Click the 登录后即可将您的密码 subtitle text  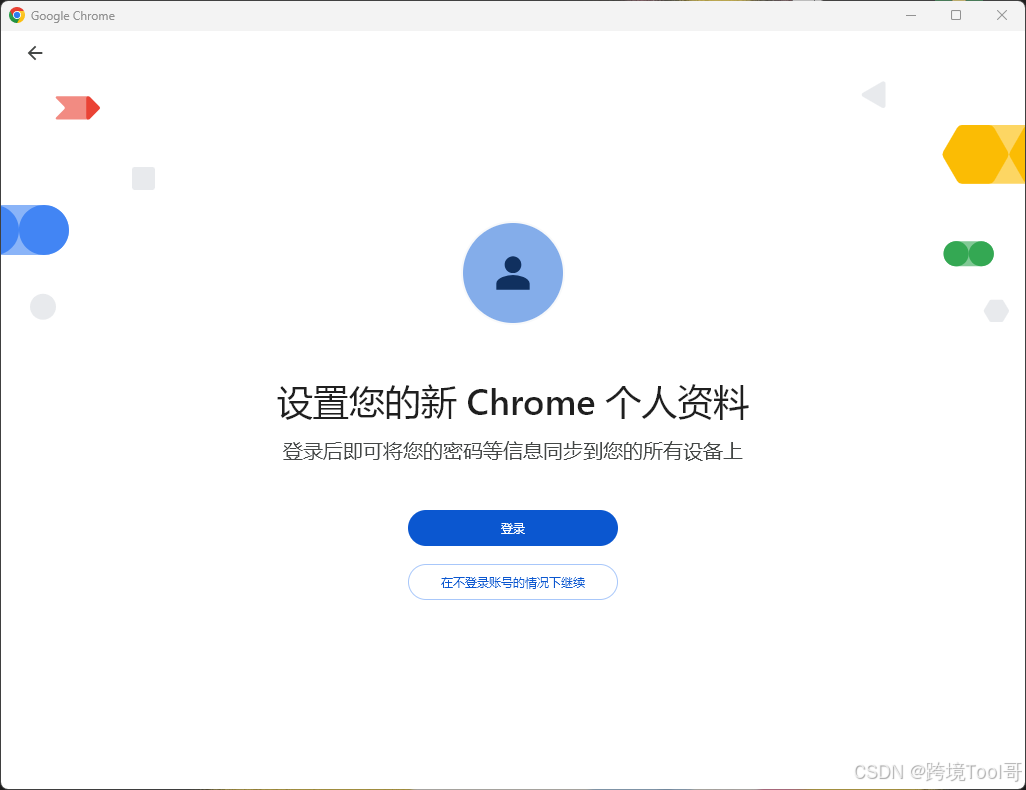513,452
